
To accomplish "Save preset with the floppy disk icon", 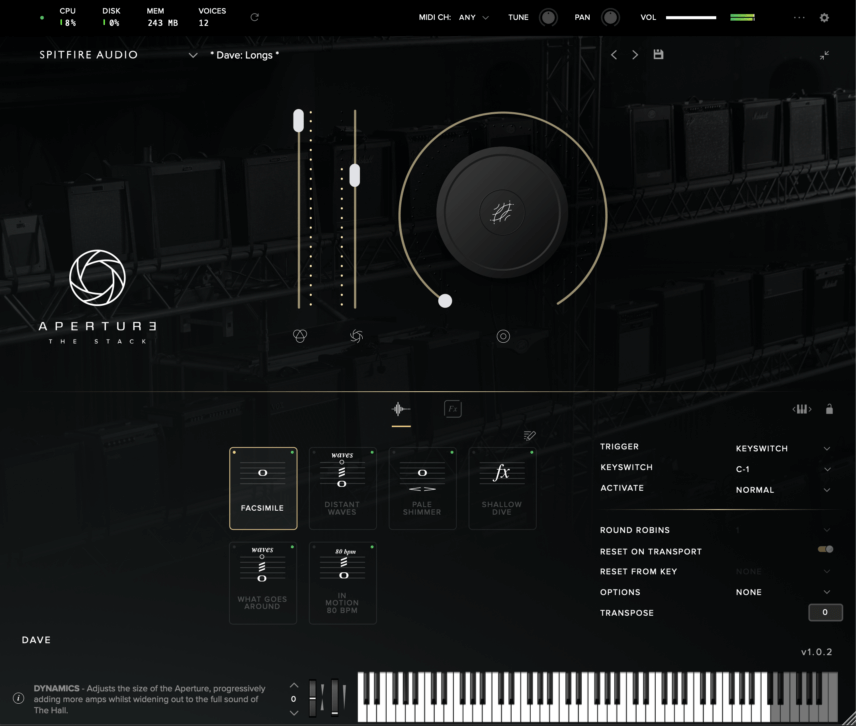I will tap(658, 54).
